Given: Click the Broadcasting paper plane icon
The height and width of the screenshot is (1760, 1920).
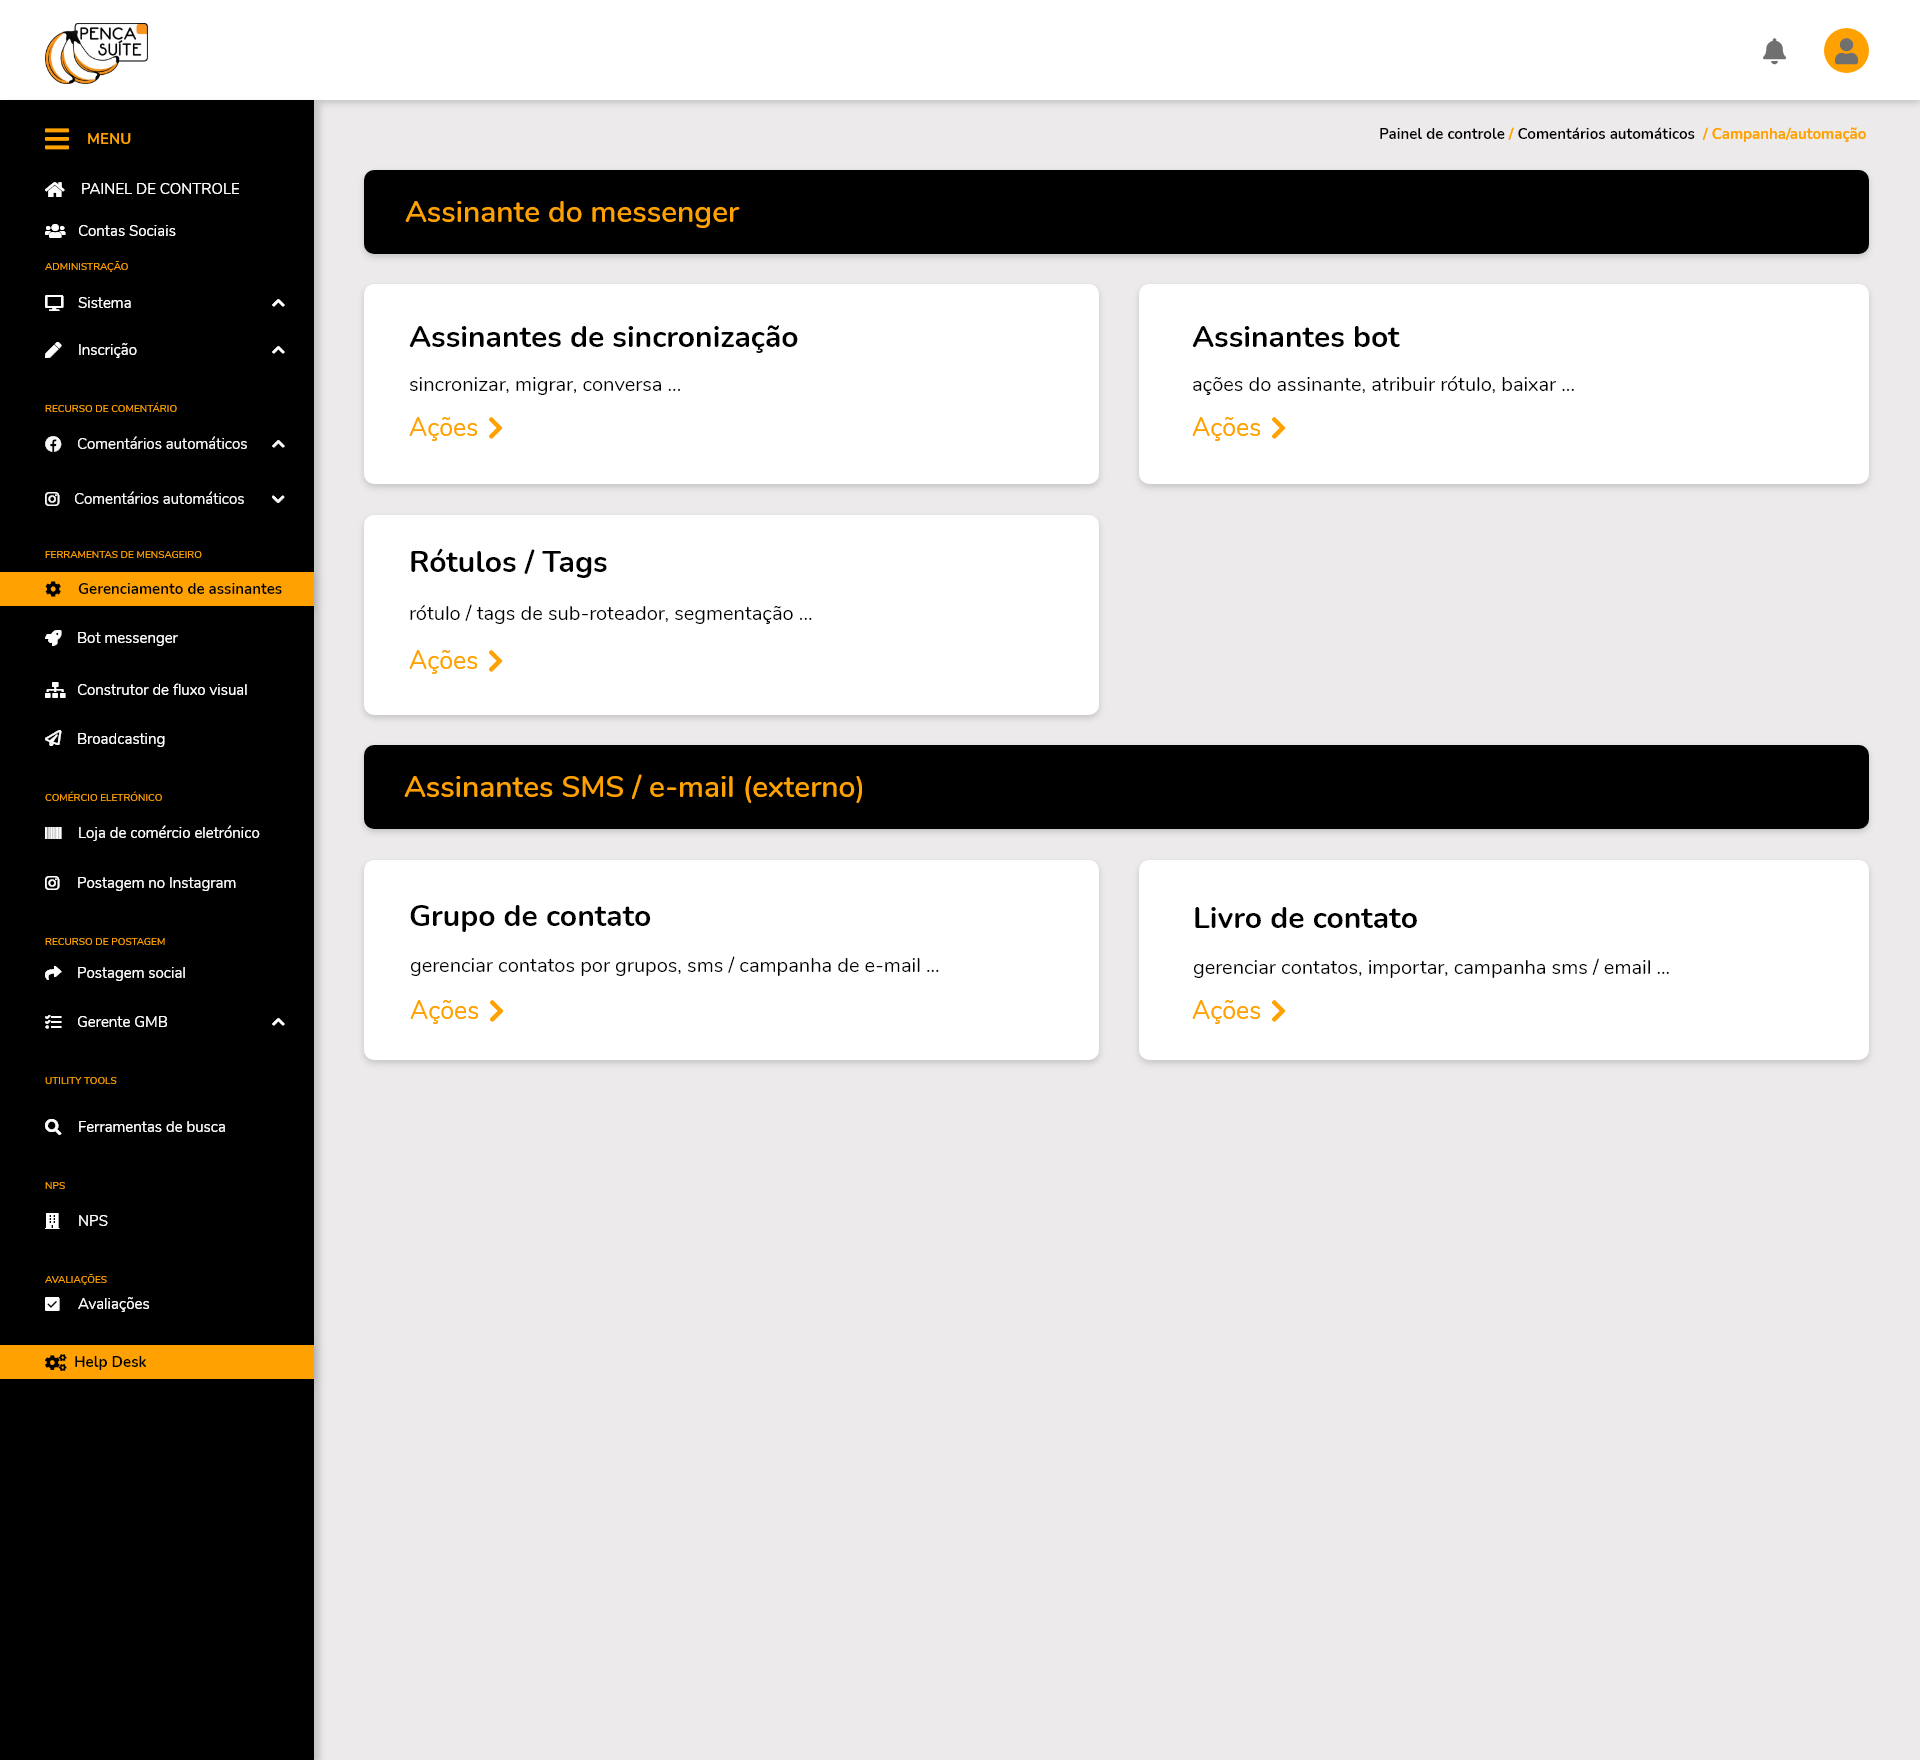Looking at the screenshot, I should point(54,739).
